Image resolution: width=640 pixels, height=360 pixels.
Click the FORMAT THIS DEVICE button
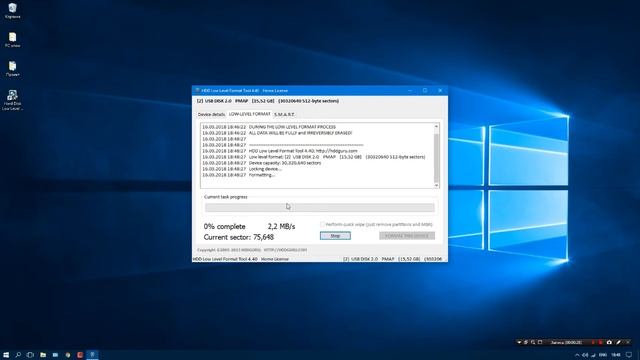pyautogui.click(x=407, y=236)
